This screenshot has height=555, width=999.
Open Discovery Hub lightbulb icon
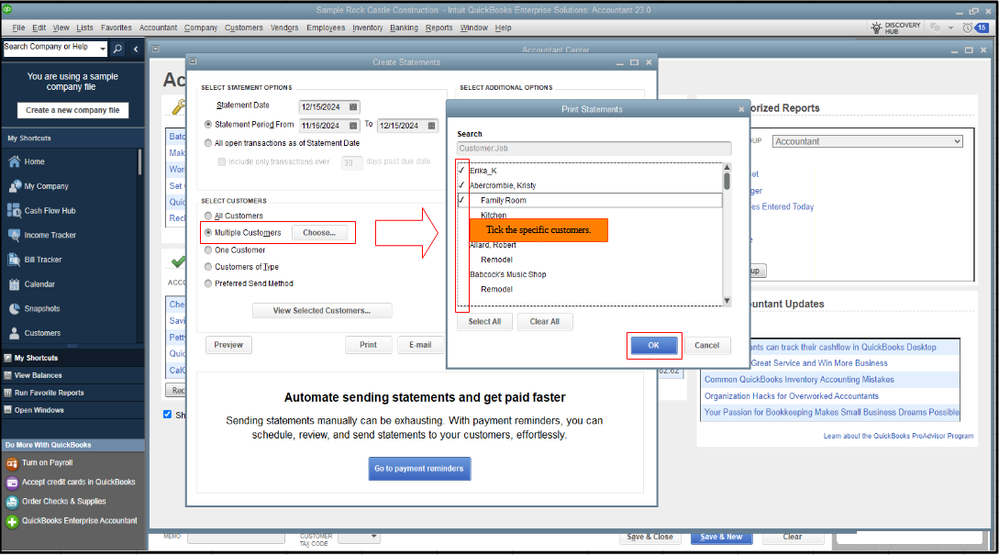click(x=877, y=28)
